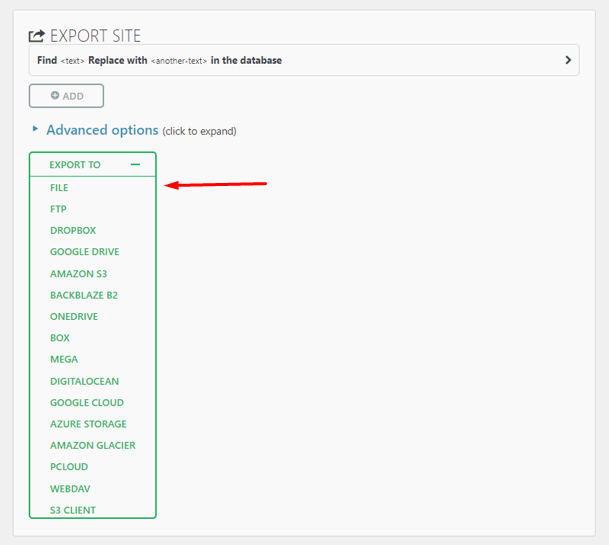Viewport: 609px width, 545px height.
Task: Choose DIGITALOCEAN export destination
Action: click(x=85, y=381)
